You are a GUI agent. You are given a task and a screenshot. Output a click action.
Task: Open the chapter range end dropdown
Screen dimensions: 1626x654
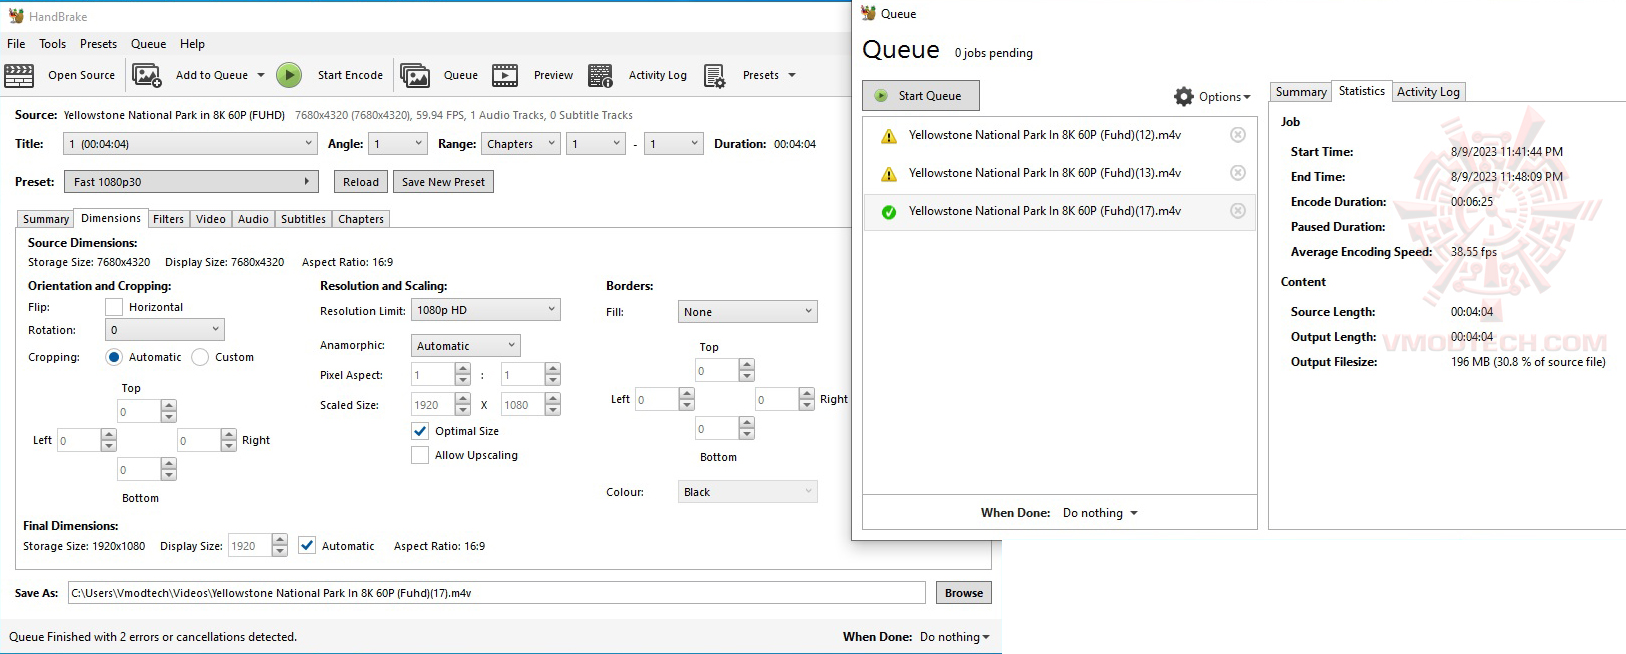pyautogui.click(x=674, y=144)
